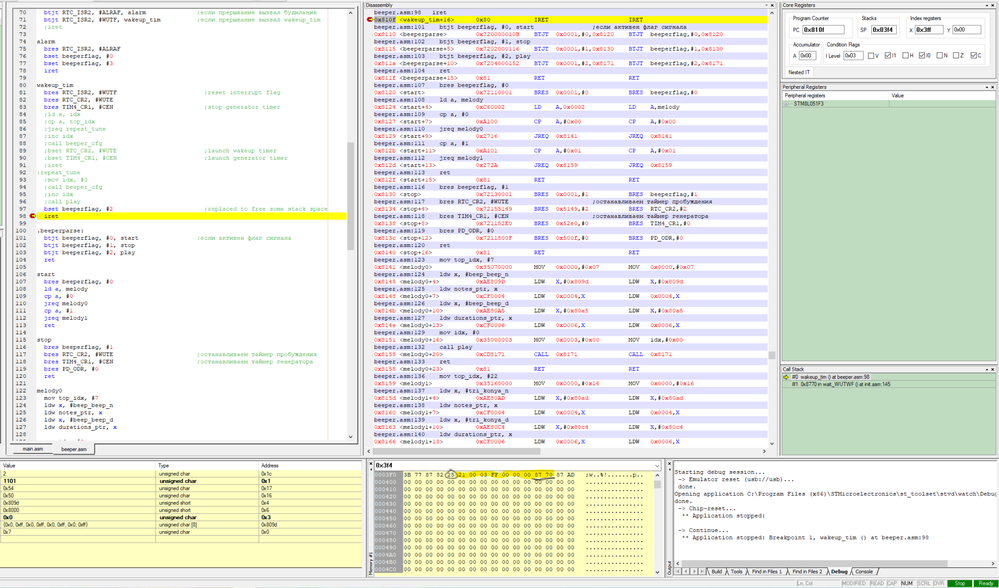The image size is (999, 588).
Task: Click memory row address 000400
Action: pyautogui.click(x=385, y=482)
